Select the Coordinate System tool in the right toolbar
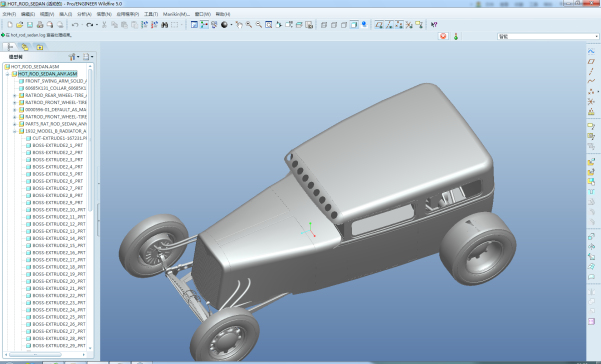601x364 pixels. point(591,101)
